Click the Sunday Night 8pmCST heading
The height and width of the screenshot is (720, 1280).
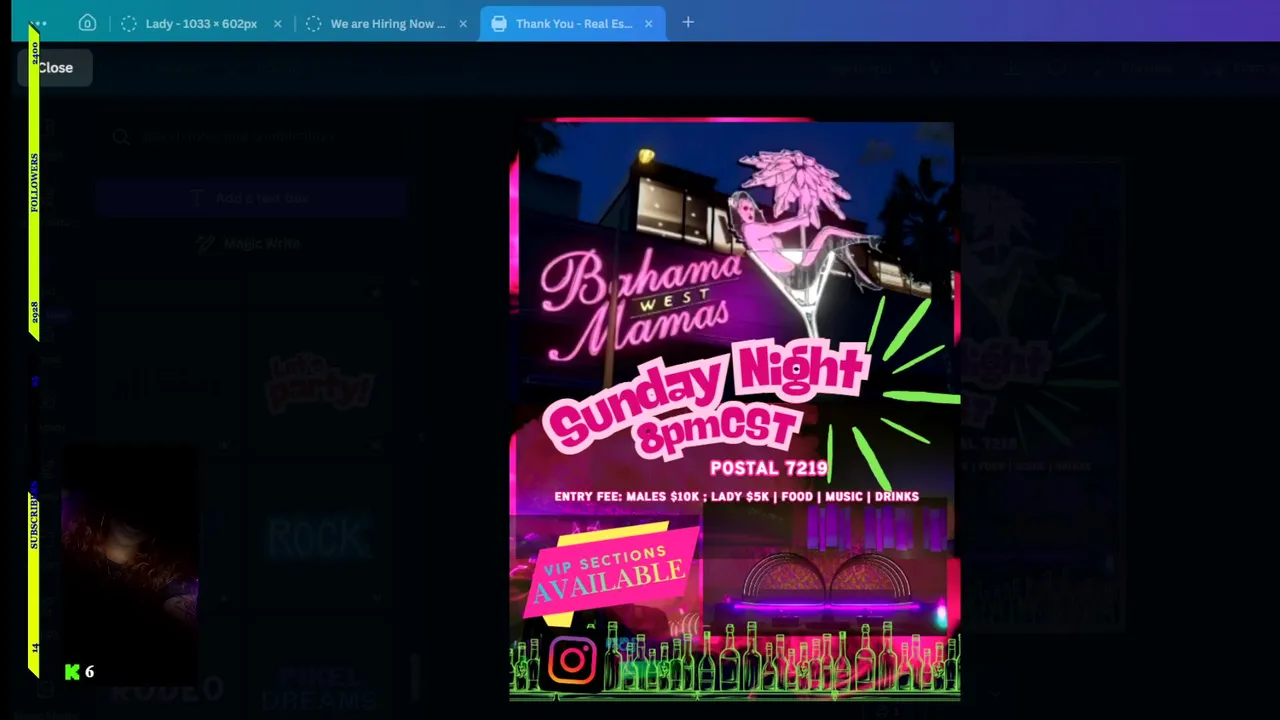point(708,399)
